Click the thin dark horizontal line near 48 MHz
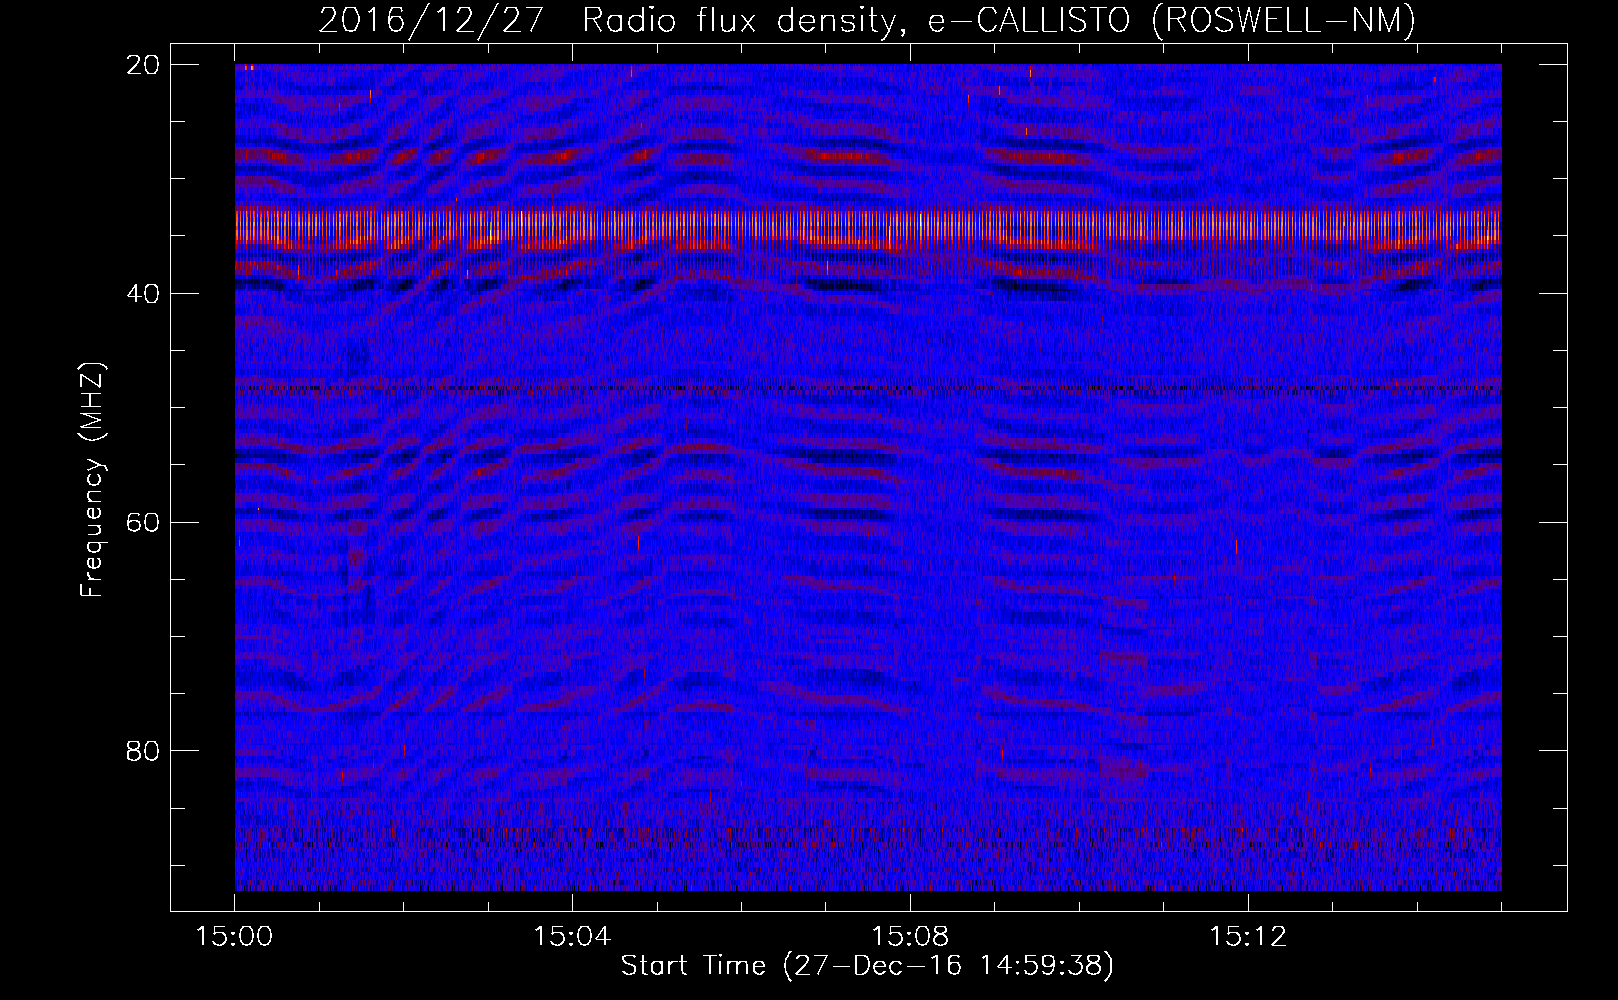Viewport: 1618px width, 1000px height. (x=868, y=388)
